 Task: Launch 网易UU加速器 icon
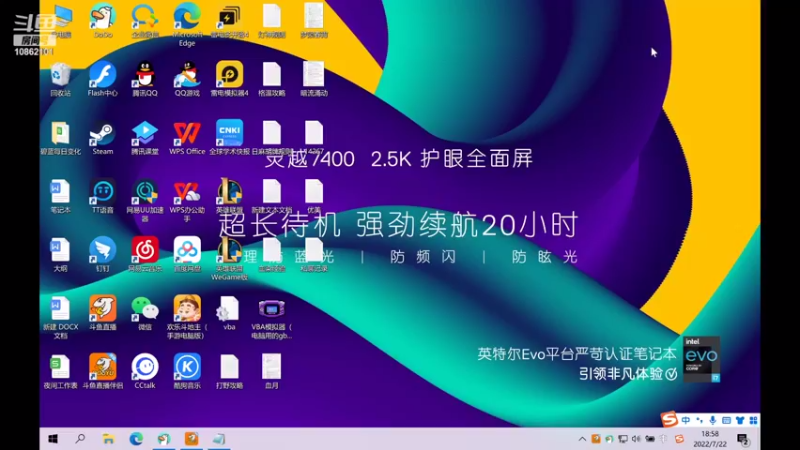[x=145, y=201]
